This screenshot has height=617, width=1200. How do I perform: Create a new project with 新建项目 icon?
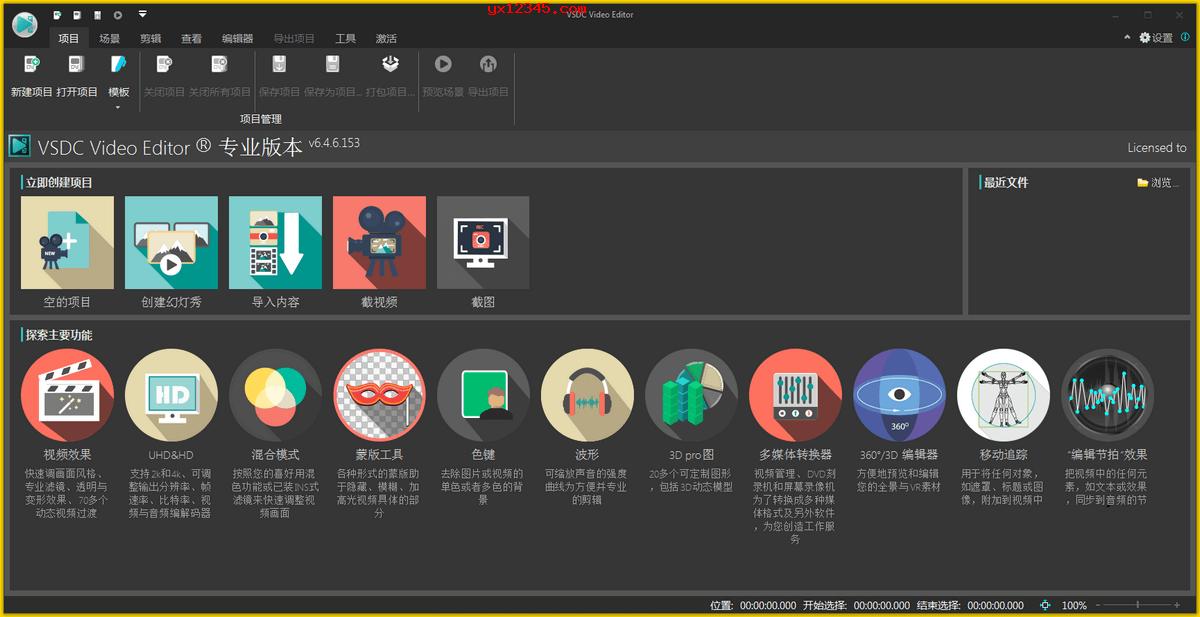(x=31, y=70)
